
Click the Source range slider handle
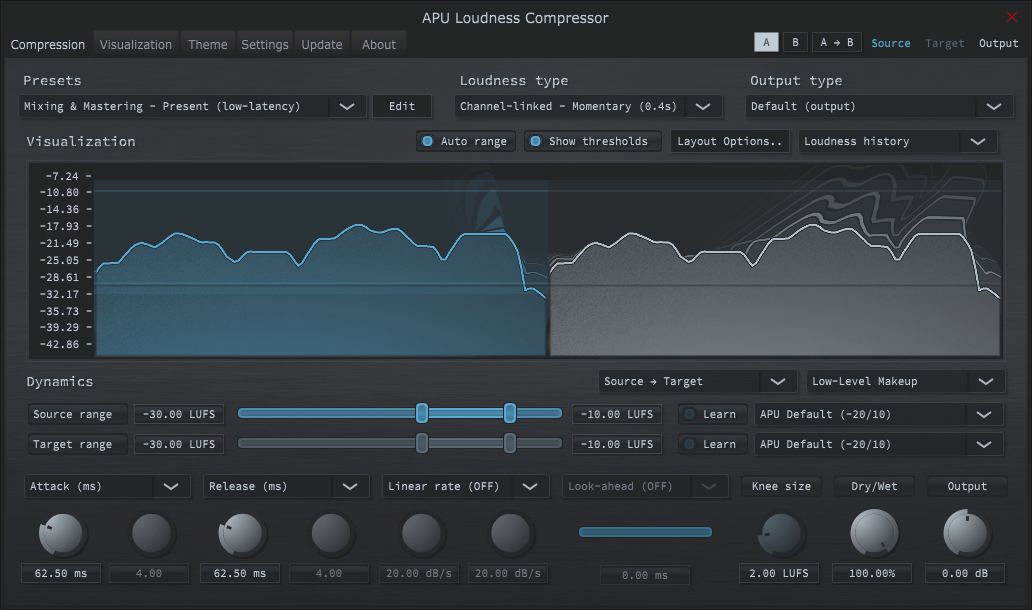click(421, 413)
